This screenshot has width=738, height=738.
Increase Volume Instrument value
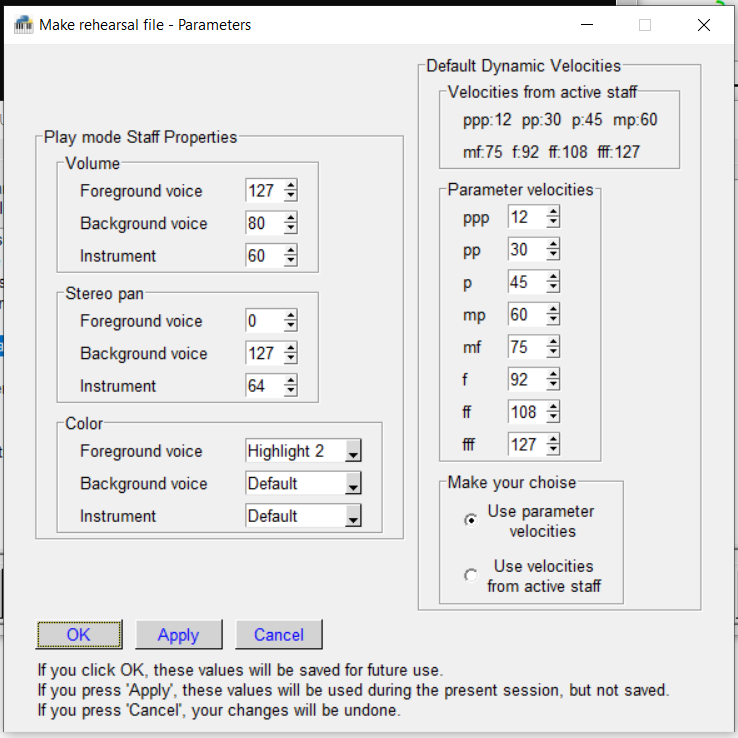click(291, 250)
